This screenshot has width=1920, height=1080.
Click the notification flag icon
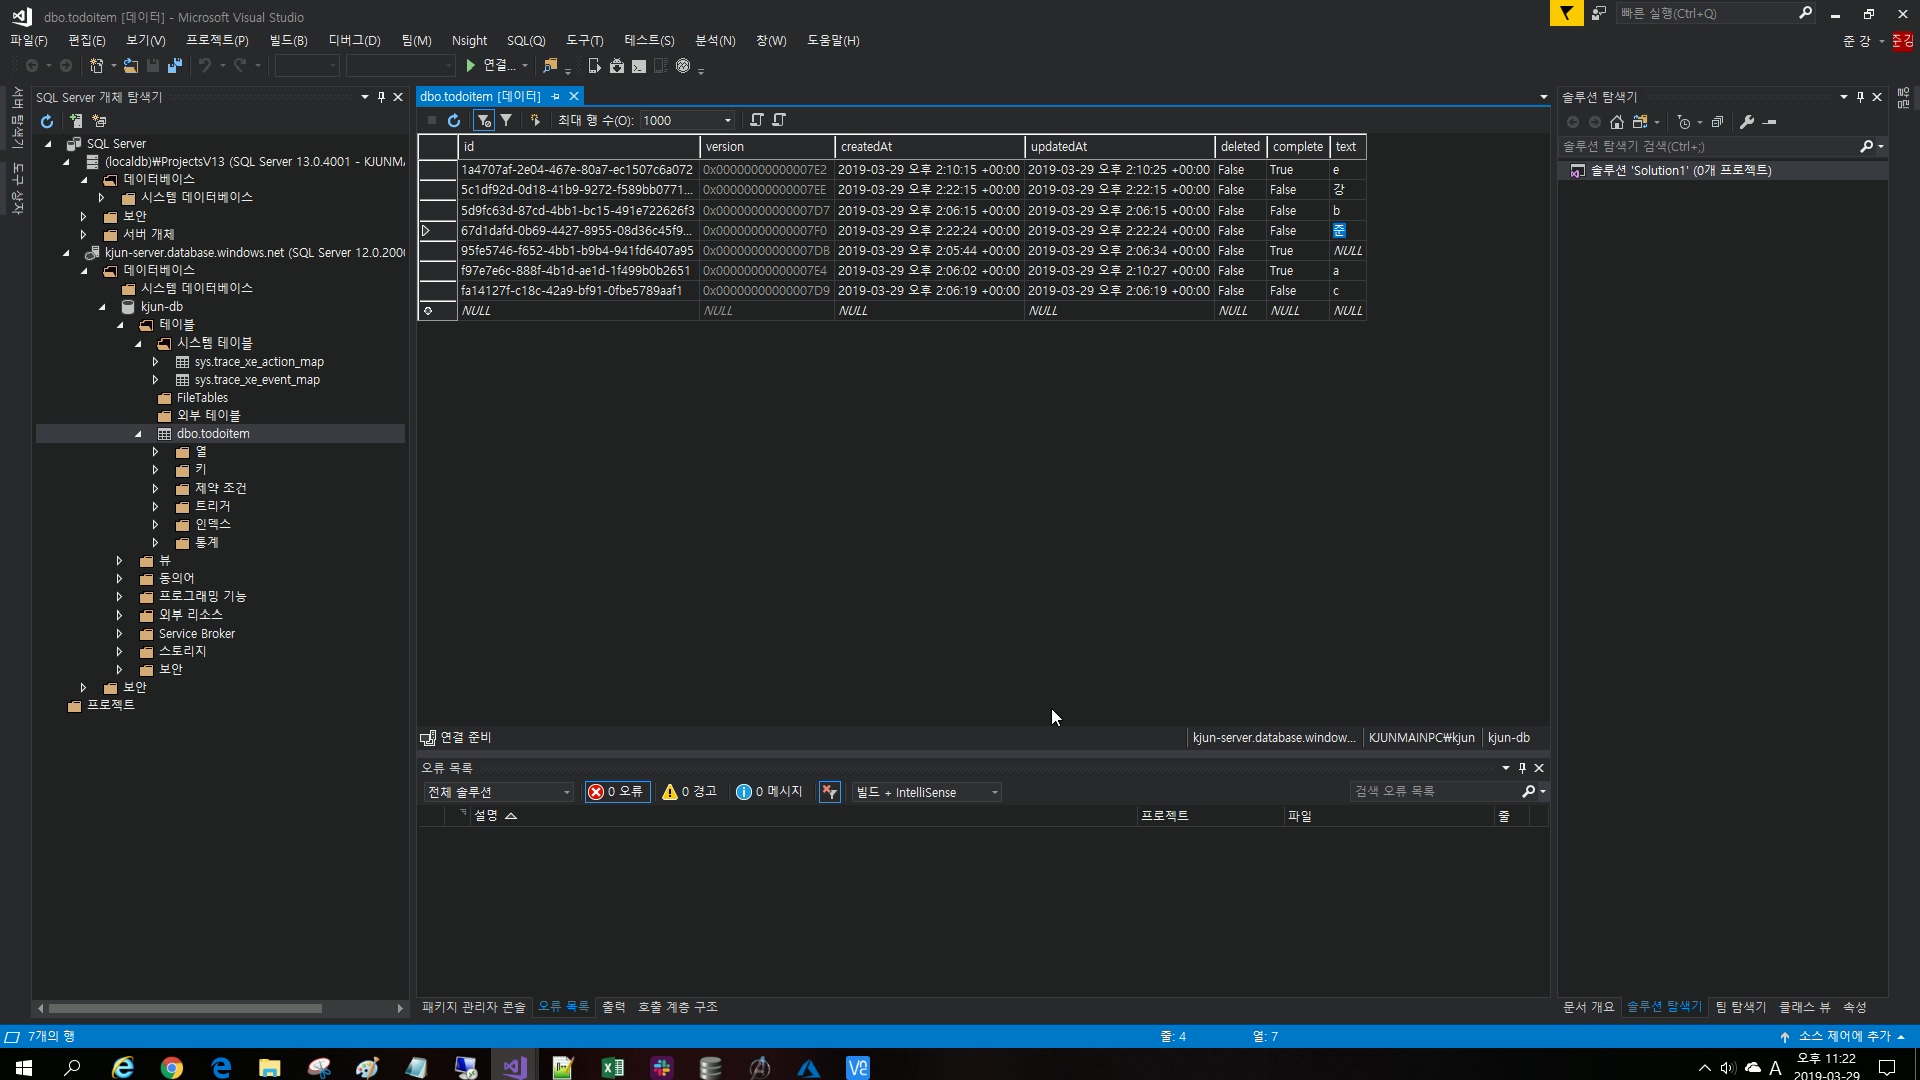1566,13
